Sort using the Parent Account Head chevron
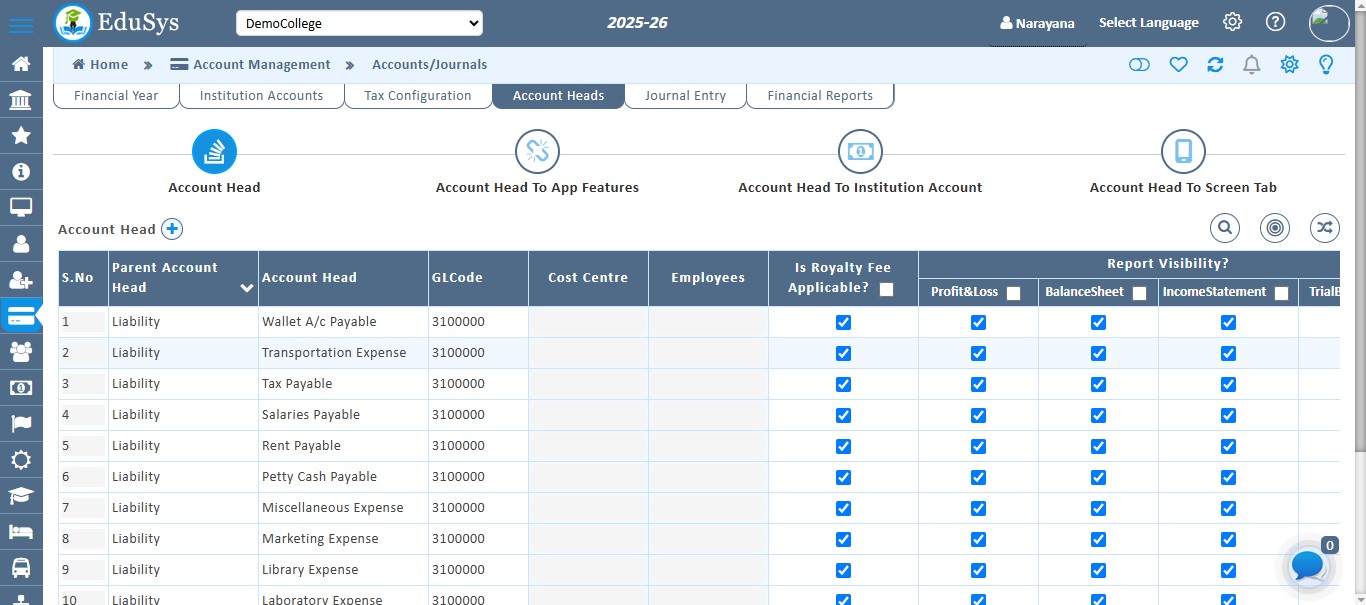Screen dimensions: 1366x605 246,287
